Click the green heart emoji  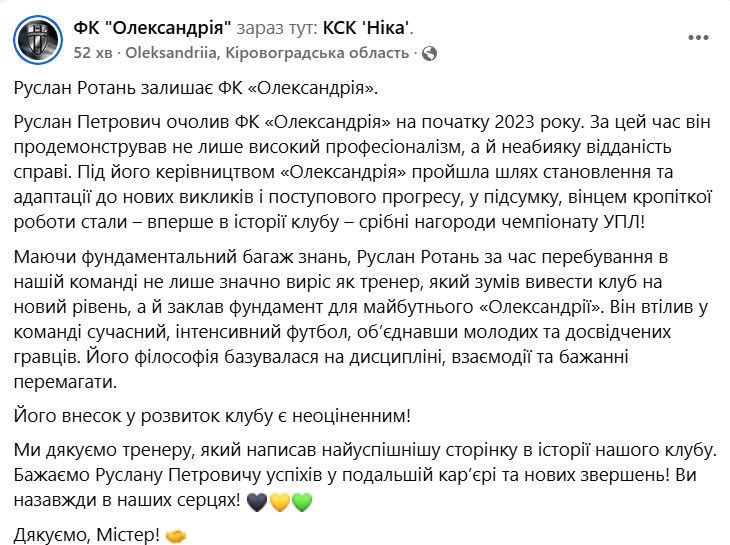[302, 499]
